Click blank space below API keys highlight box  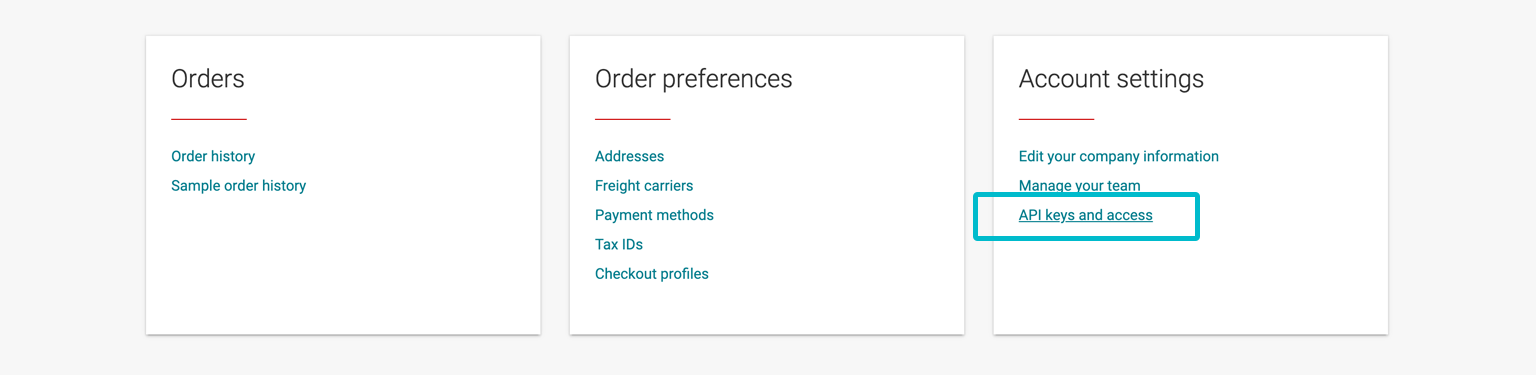click(x=1190, y=288)
